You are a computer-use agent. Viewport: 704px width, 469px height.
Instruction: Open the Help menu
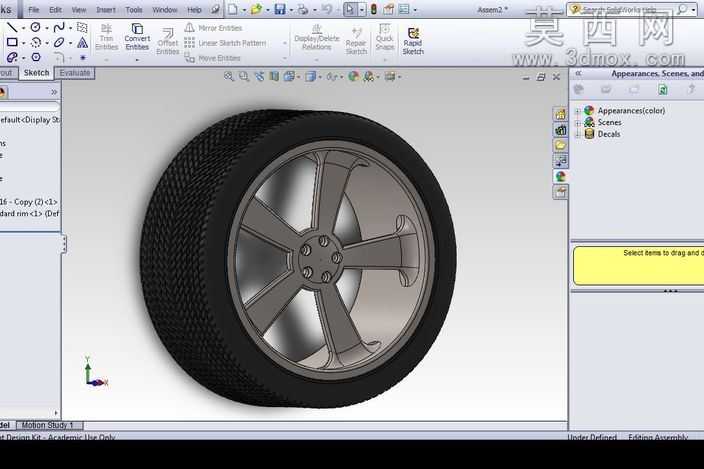click(x=194, y=9)
